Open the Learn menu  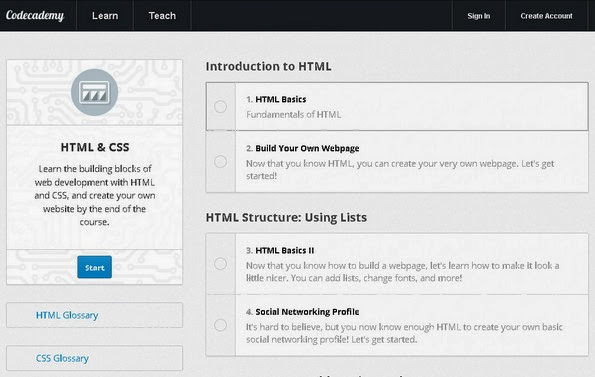(105, 16)
